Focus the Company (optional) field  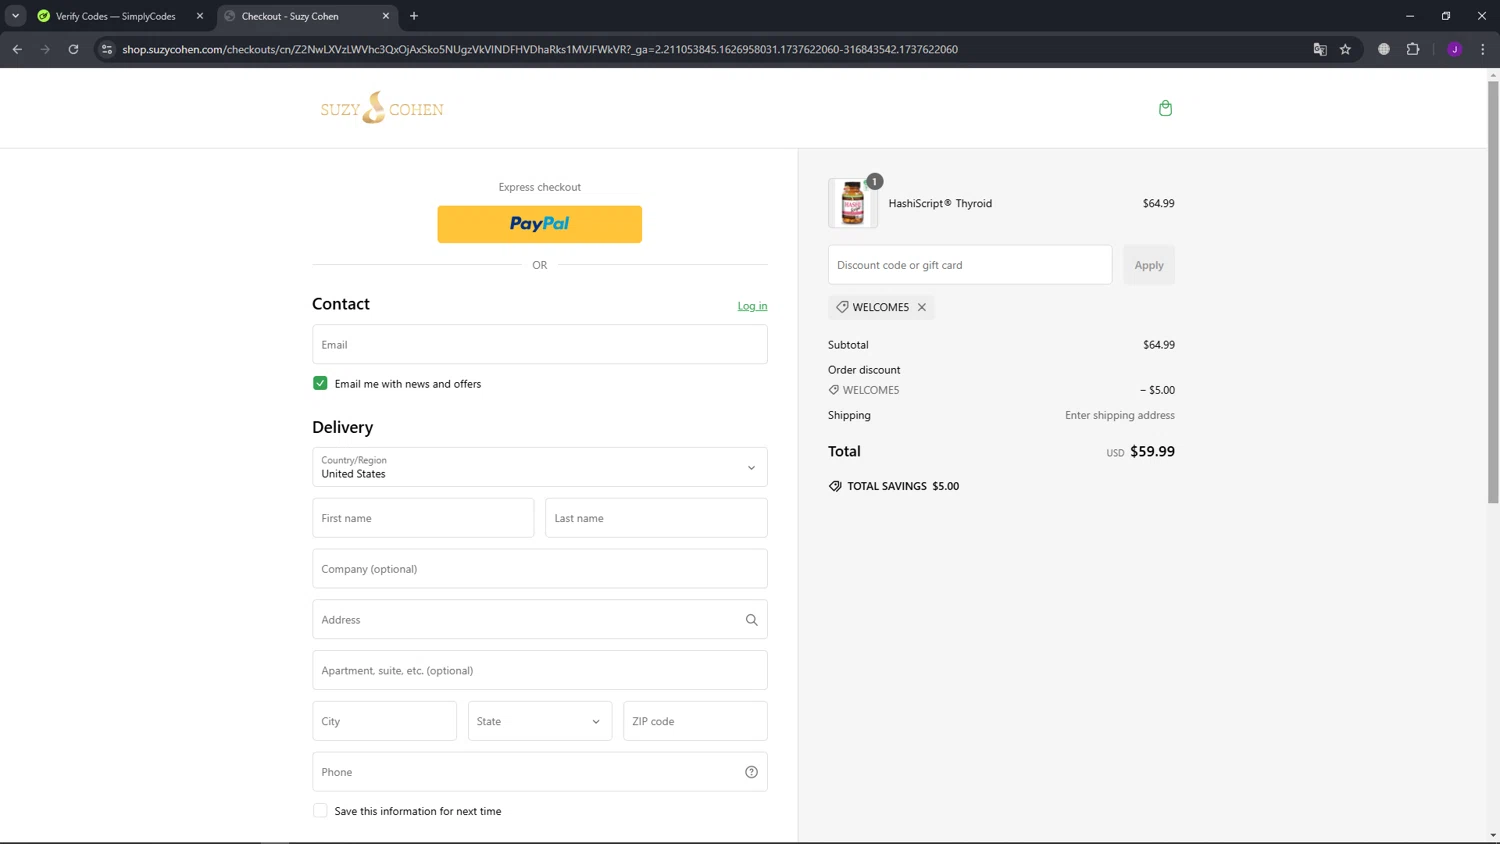coord(540,569)
